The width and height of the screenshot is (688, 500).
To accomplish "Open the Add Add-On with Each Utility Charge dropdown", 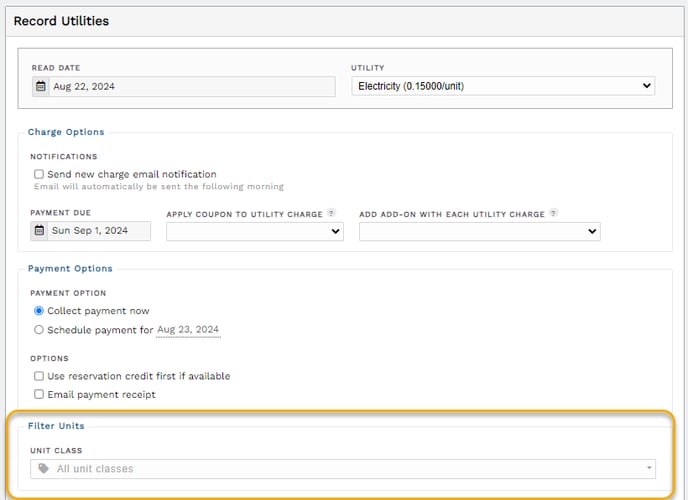I will tap(480, 231).
